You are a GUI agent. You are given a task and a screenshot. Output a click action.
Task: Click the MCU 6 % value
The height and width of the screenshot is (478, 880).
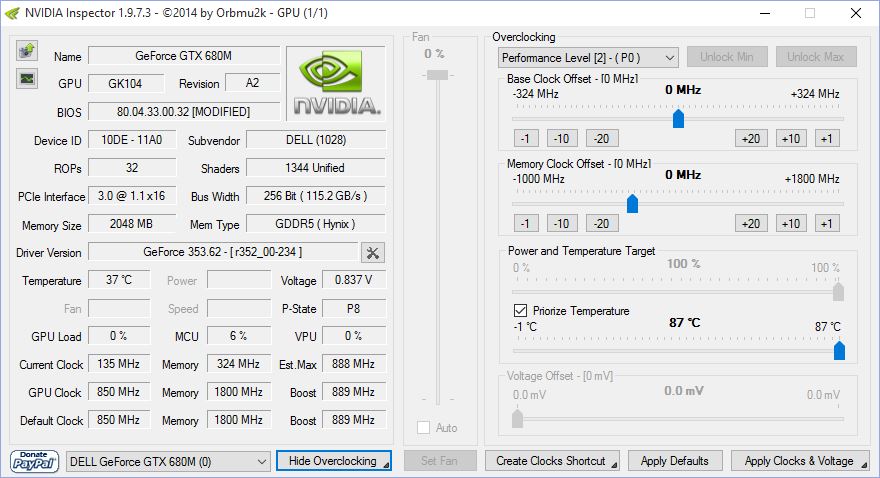[239, 335]
